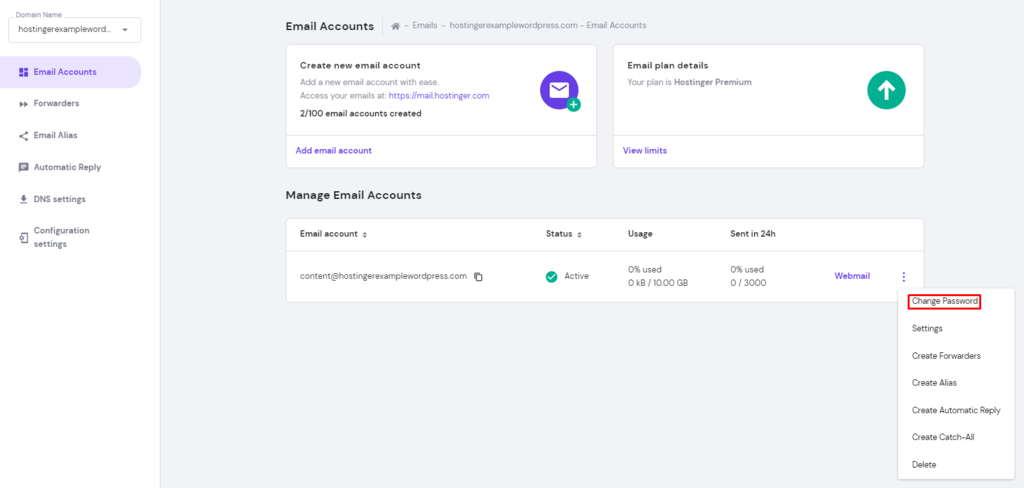
Task: Click the Add email account link
Action: pyautogui.click(x=333, y=151)
